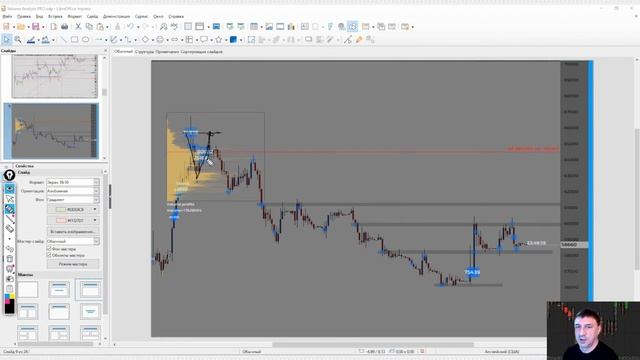The width and height of the screenshot is (640, 360).
Task: Select the blank slide layout thumbnail
Action: 28,289
